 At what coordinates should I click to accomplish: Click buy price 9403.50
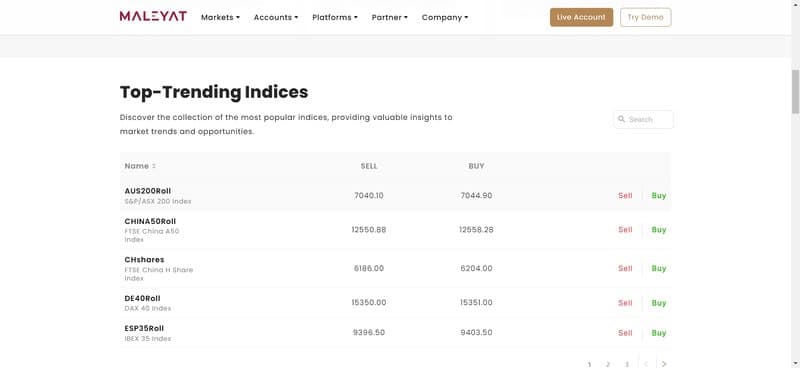coord(477,333)
